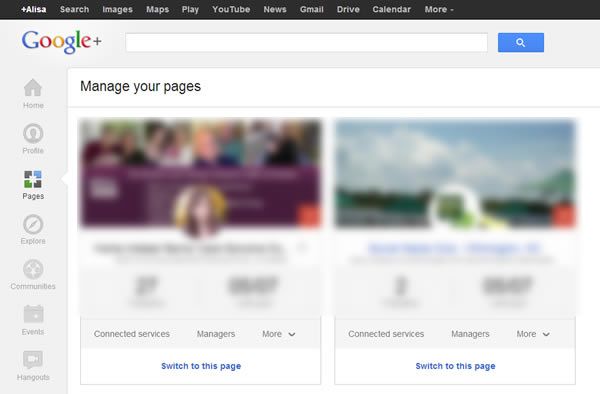
Task: Select the Pages icon in the sidebar
Action: [33, 179]
